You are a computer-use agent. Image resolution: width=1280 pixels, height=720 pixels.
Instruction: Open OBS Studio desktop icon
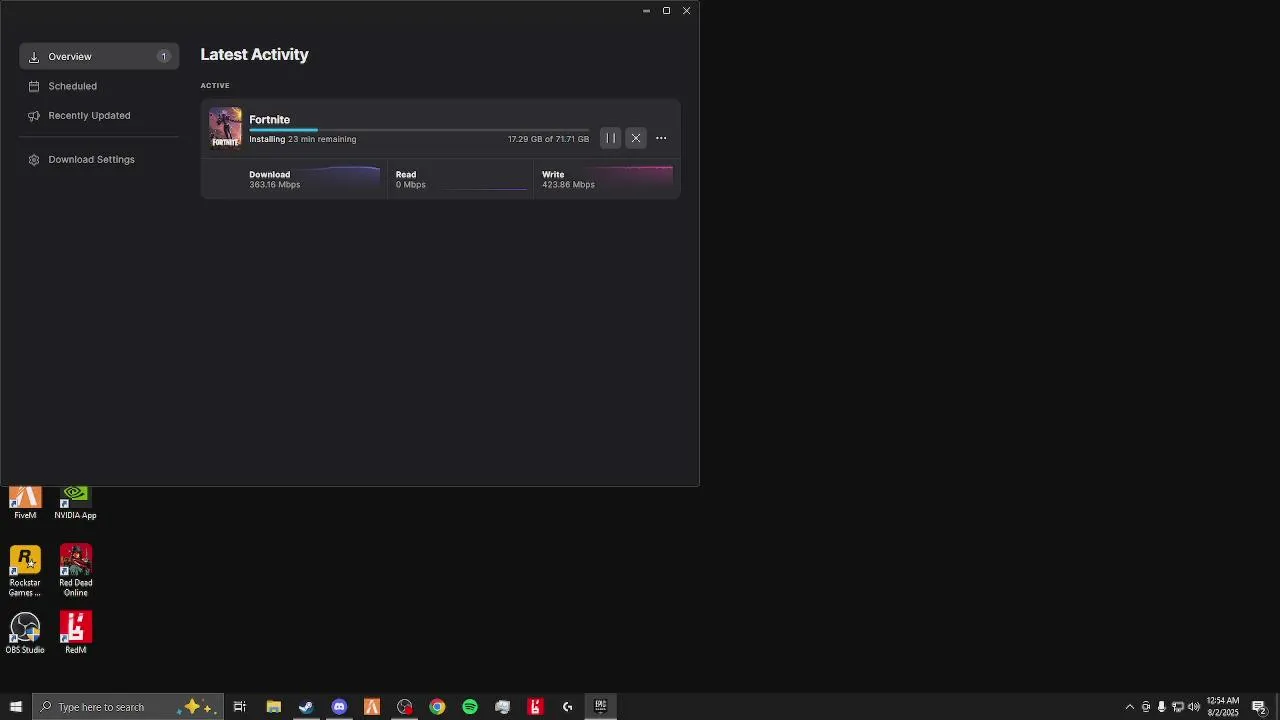25,633
